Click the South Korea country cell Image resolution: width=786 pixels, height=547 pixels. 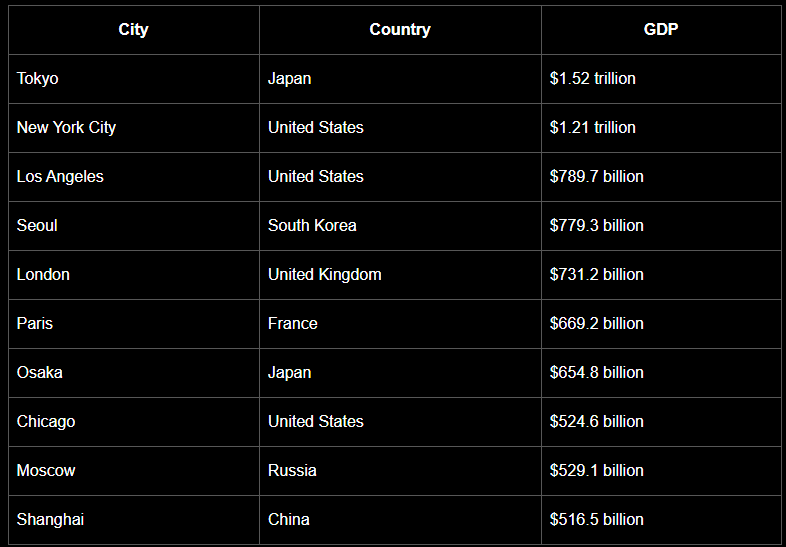tap(312, 226)
